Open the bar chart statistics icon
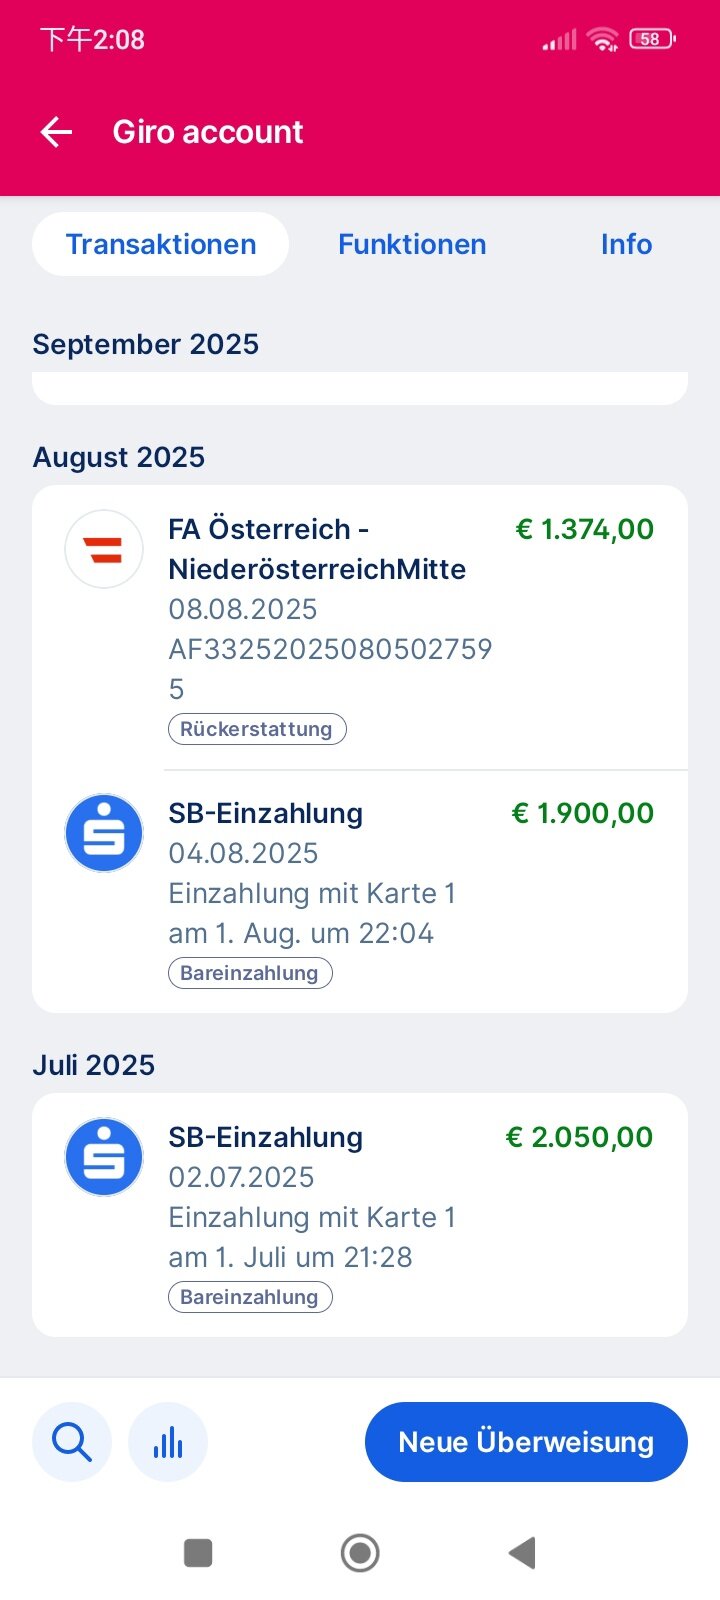Image resolution: width=720 pixels, height=1600 pixels. [x=168, y=1442]
